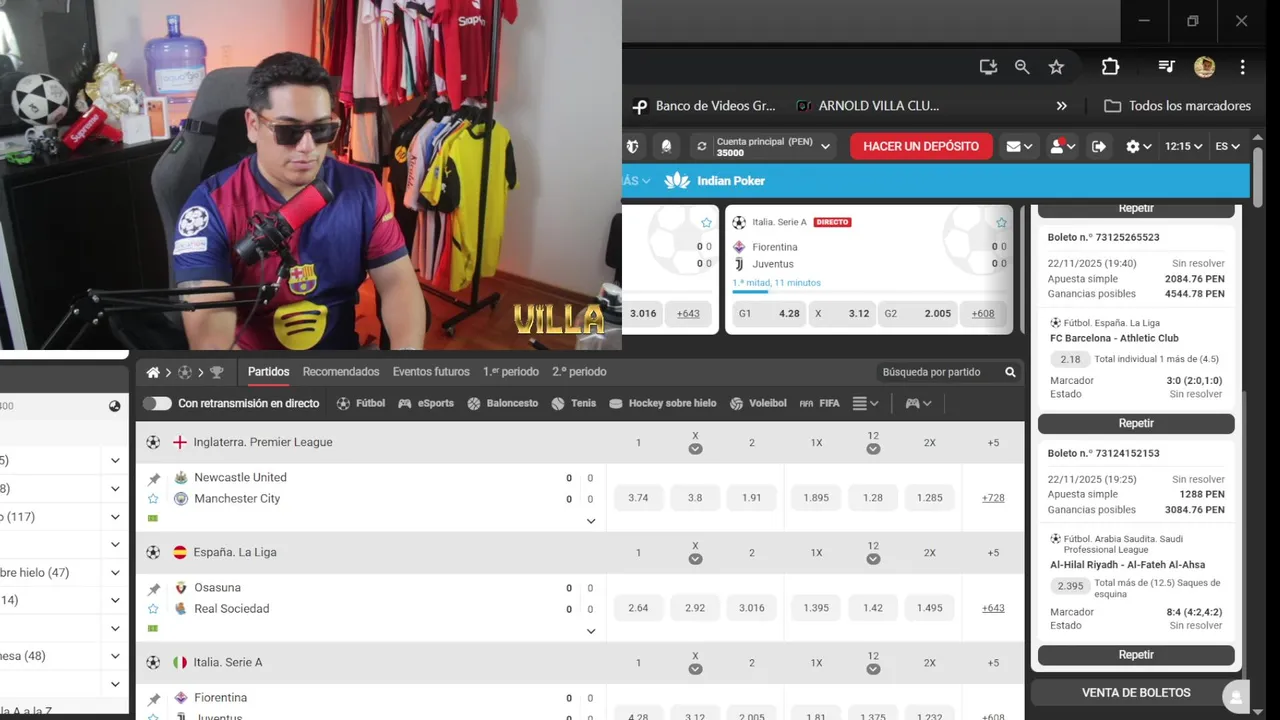1280x720 pixels.
Task: Open the browser zoom magnifier icon
Action: [1022, 67]
